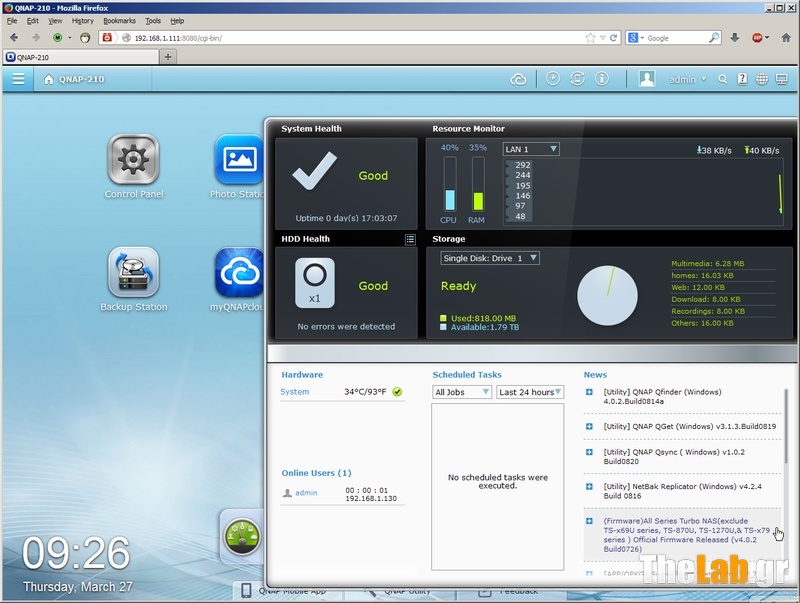Click the 'Used:818.00 MB' storage text

point(483,318)
